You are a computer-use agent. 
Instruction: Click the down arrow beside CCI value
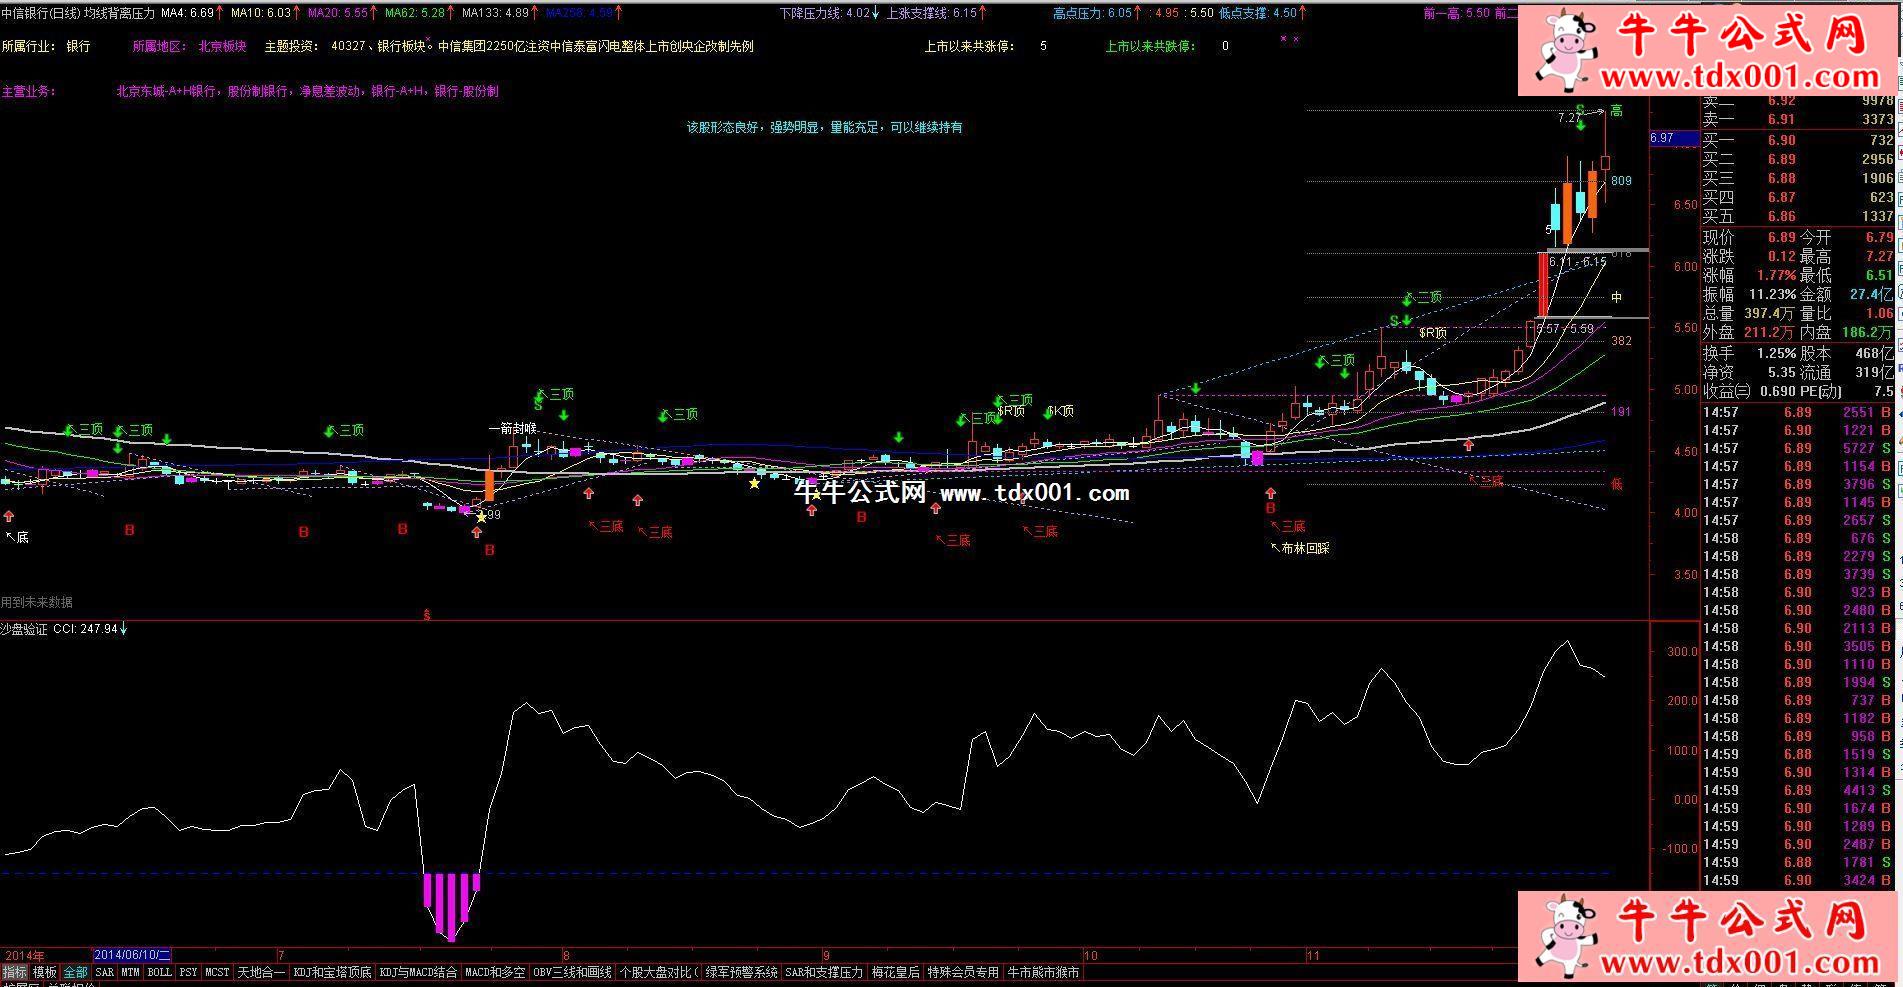(124, 629)
